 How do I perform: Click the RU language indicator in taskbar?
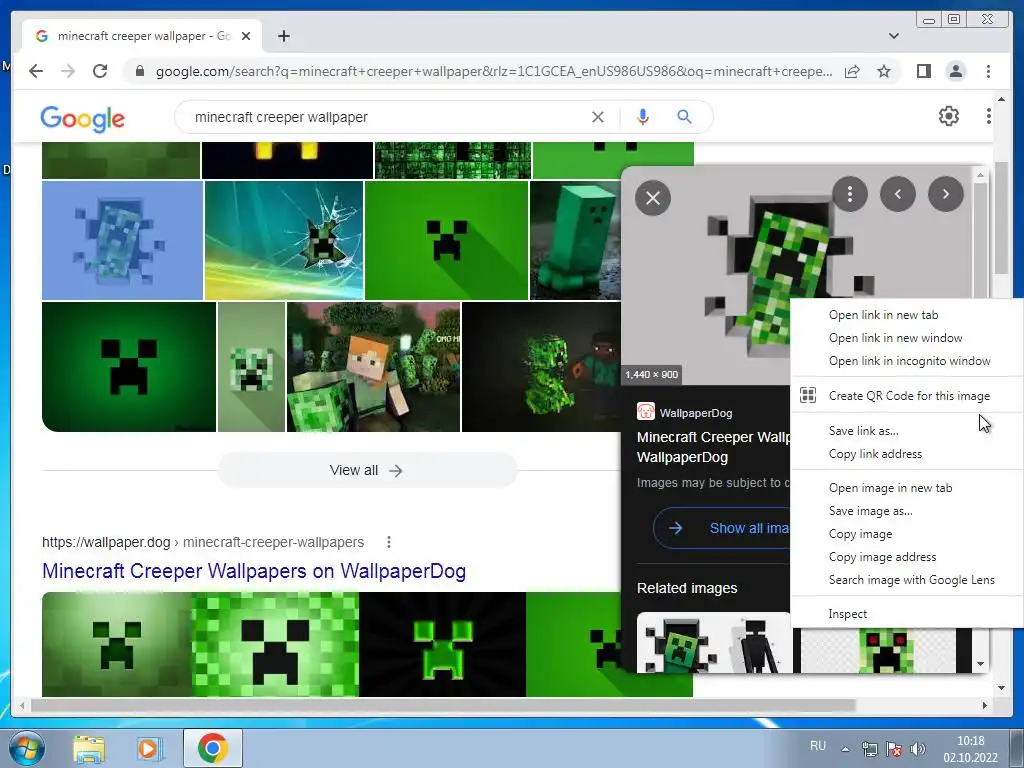pos(818,746)
